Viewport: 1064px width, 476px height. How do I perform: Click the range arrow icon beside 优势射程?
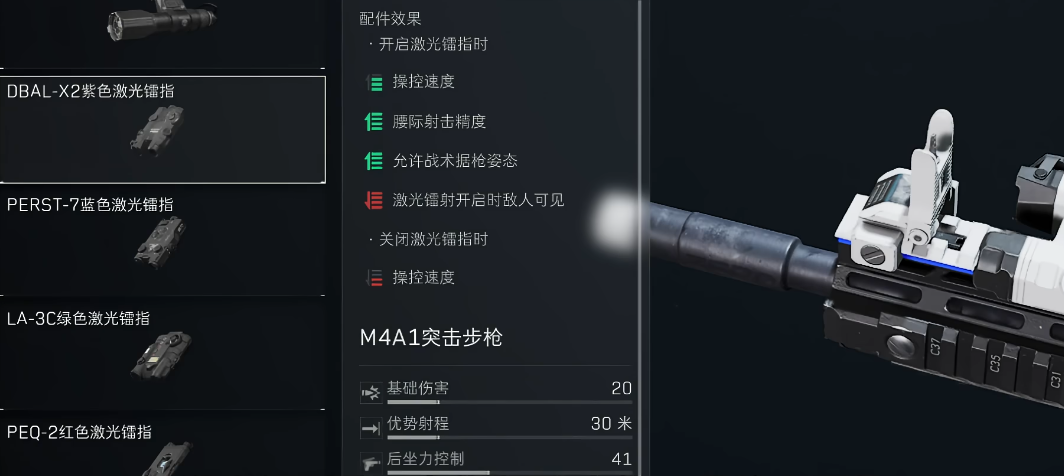click(x=371, y=427)
